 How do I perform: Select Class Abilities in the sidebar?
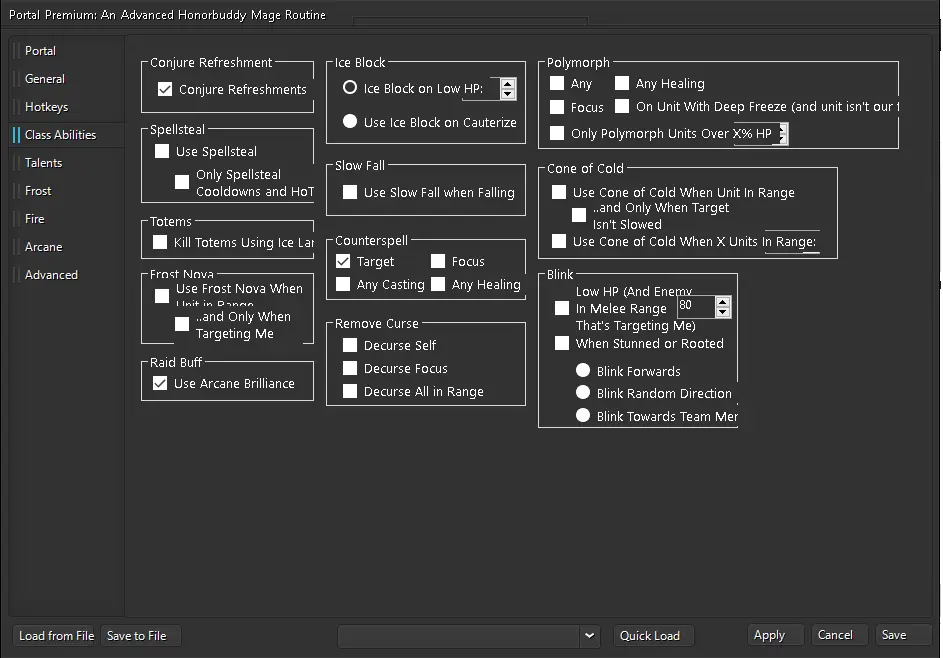coord(60,135)
